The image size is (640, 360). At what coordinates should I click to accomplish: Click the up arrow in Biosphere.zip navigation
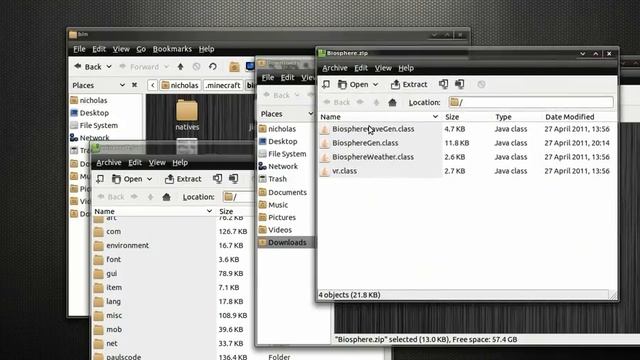point(376,102)
